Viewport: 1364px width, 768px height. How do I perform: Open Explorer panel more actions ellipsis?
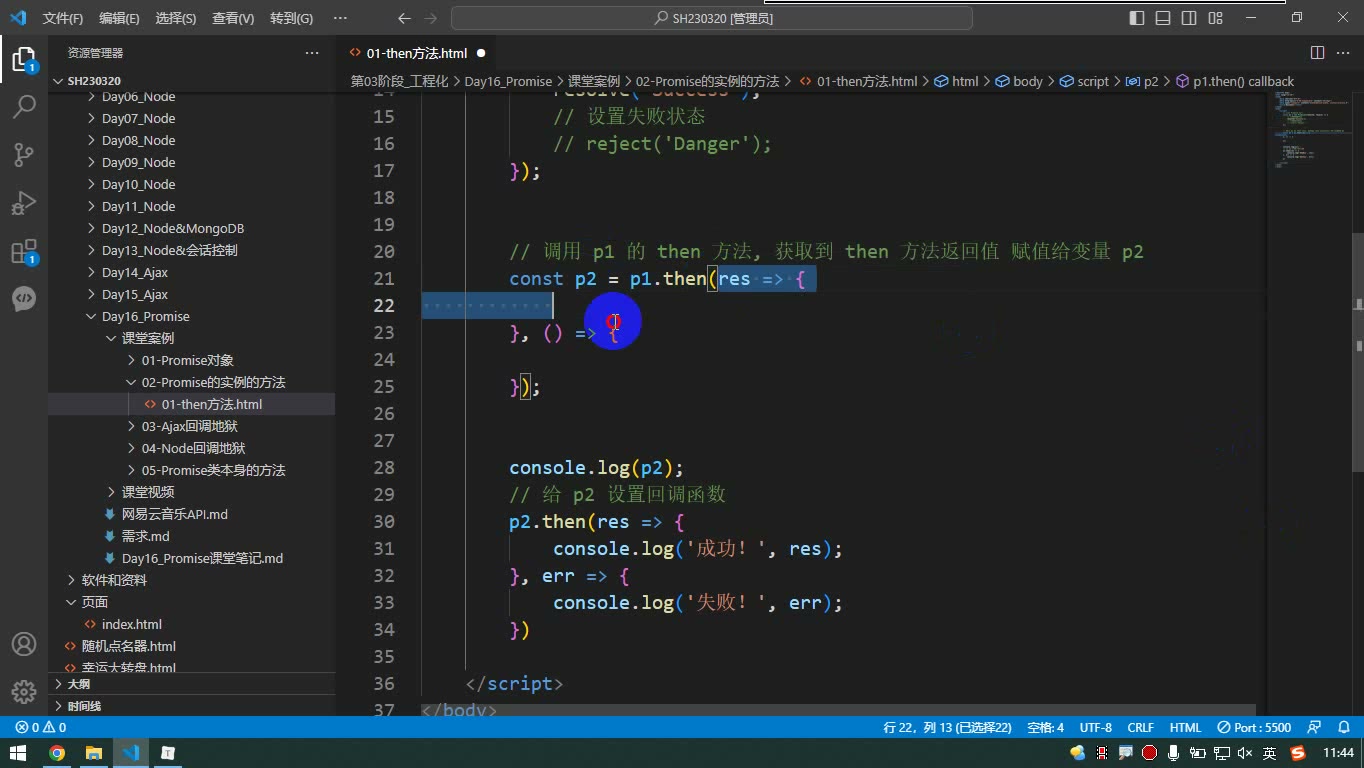pos(312,53)
